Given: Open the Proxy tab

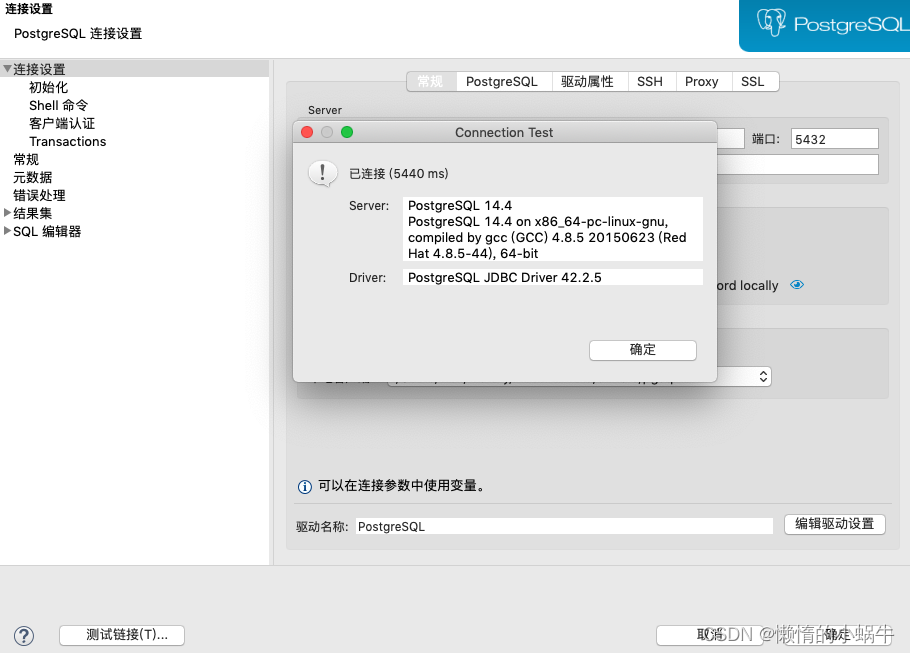Looking at the screenshot, I should click(x=702, y=82).
